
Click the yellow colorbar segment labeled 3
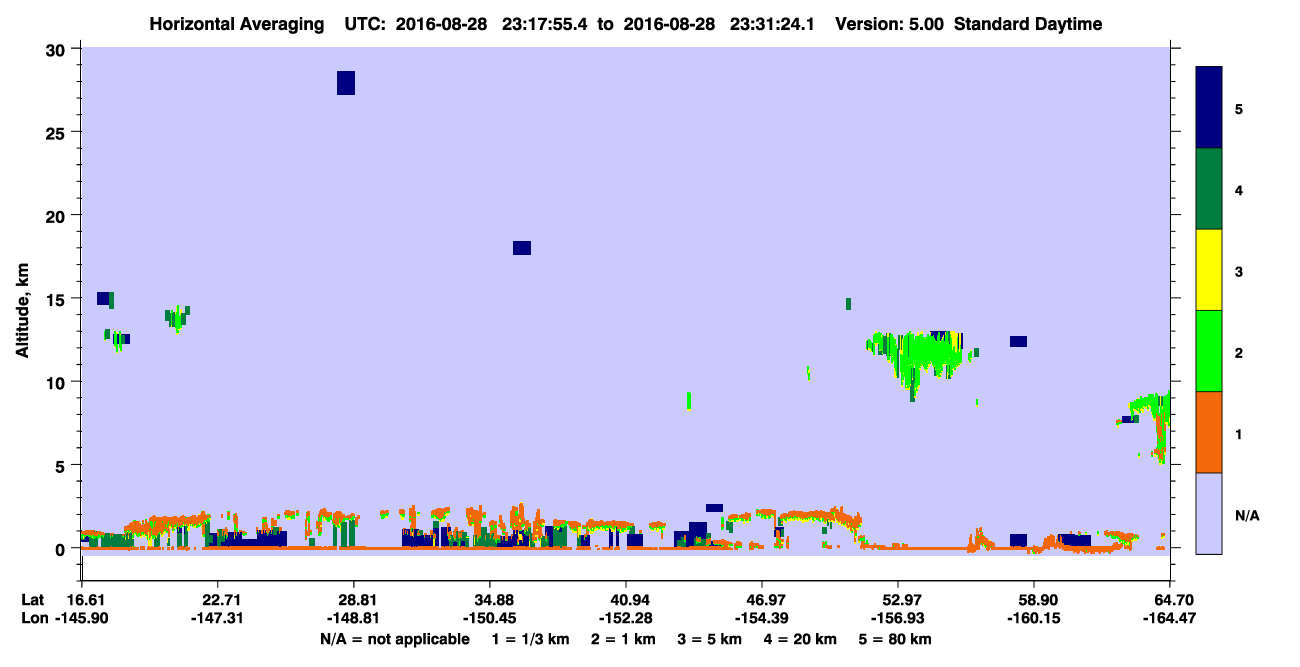[x=1209, y=270]
